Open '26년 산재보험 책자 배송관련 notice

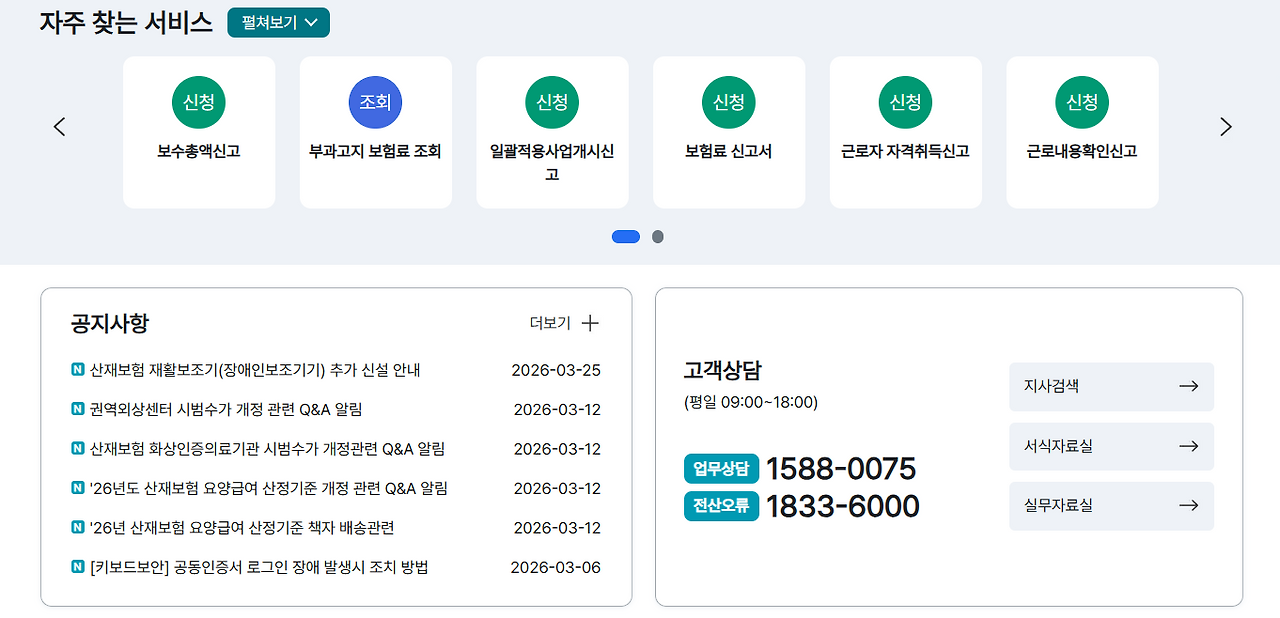(242, 527)
